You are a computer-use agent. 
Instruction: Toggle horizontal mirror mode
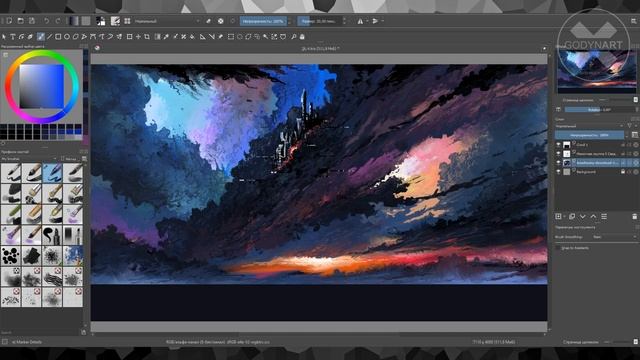(x=360, y=21)
